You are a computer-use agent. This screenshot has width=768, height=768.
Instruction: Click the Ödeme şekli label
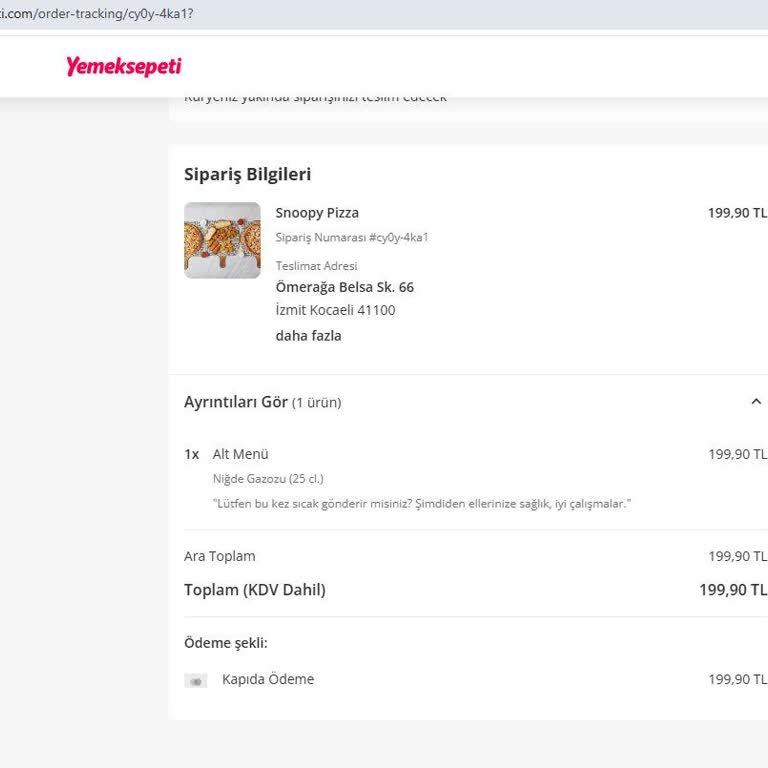[x=225, y=643]
